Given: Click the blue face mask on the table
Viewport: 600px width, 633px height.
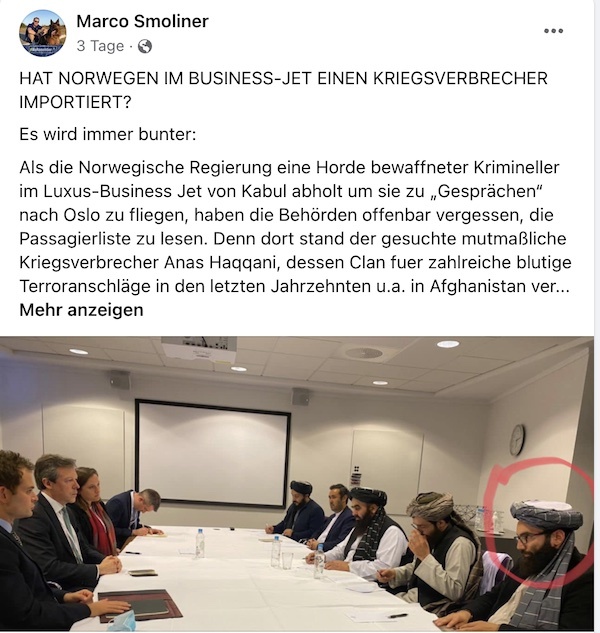Looking at the screenshot, I should tap(122, 622).
